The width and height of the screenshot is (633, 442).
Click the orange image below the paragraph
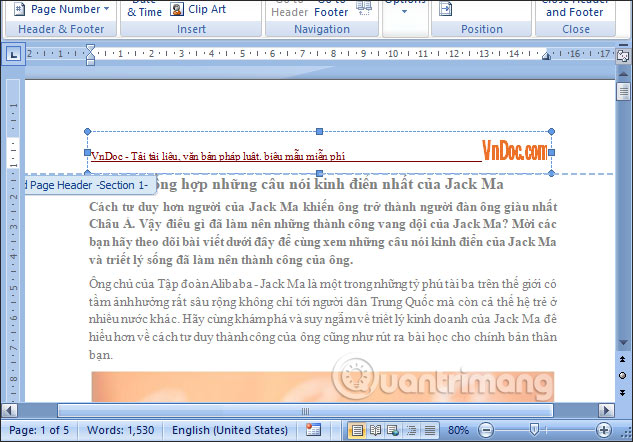pyautogui.click(x=323, y=387)
